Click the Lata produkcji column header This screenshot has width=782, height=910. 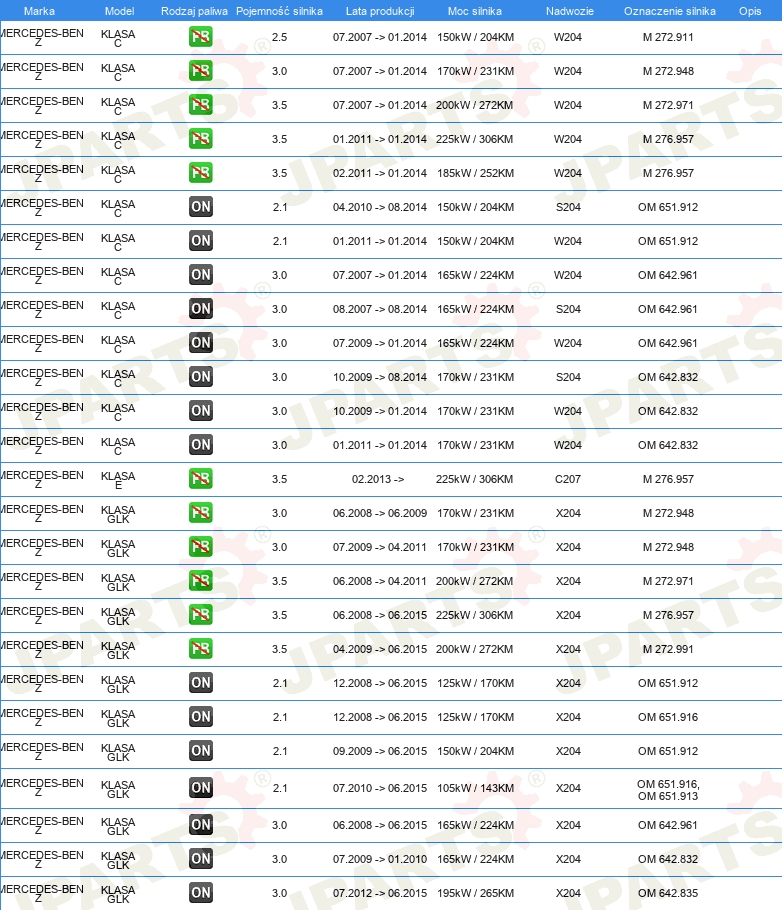pos(380,11)
